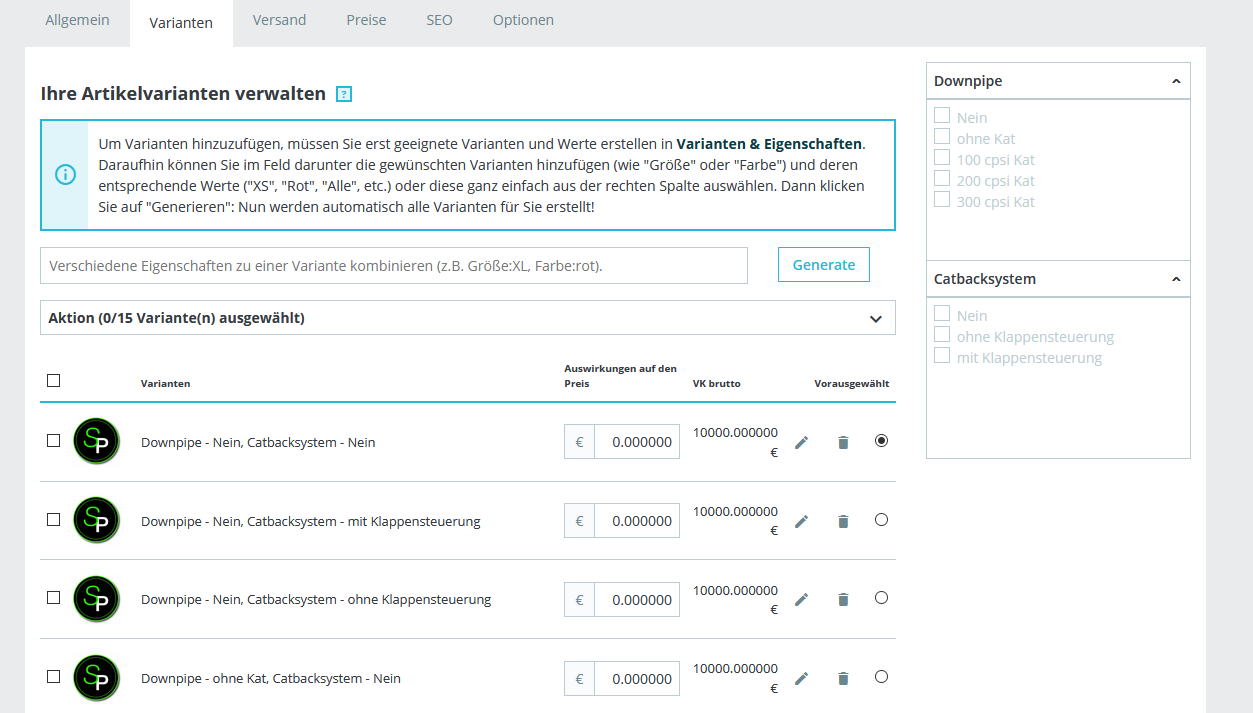Switch to the Versand tab

(x=279, y=20)
